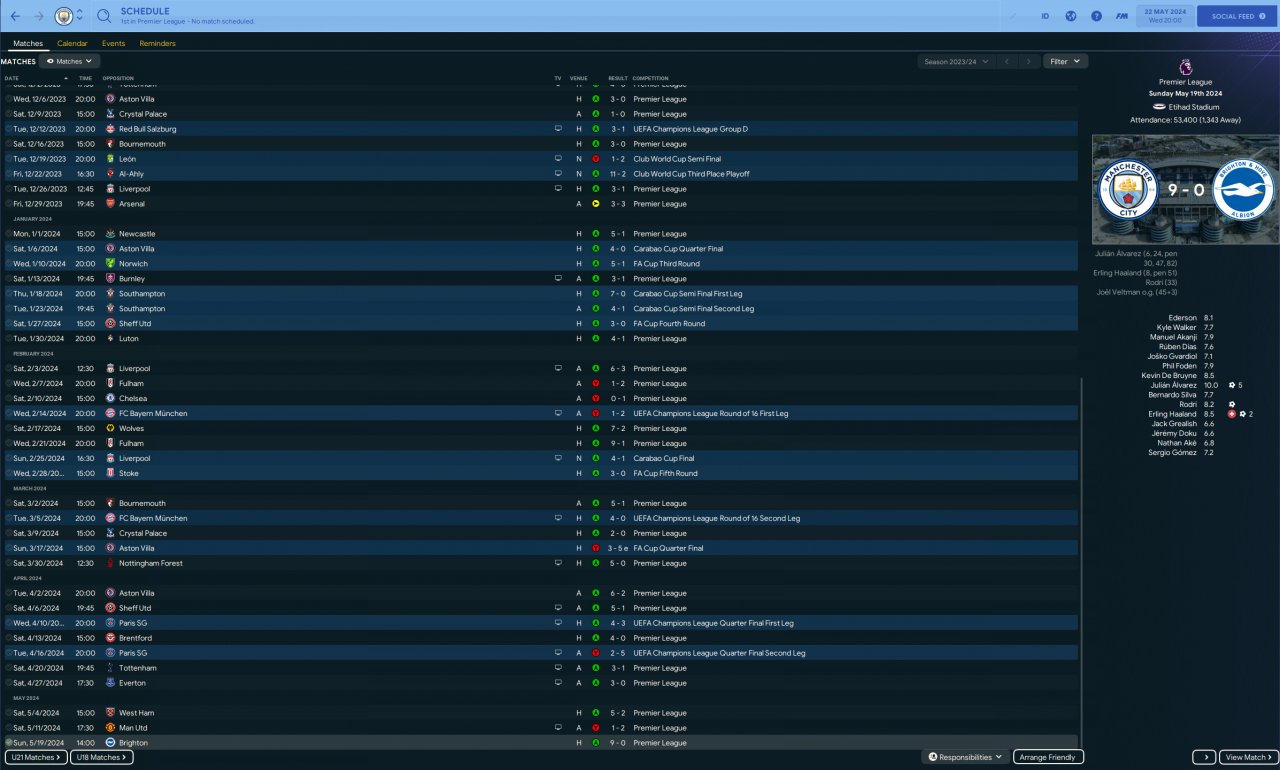This screenshot has height=770, width=1280.
Task: Select the radio marker for the Stoke match
Action: [x=9, y=473]
